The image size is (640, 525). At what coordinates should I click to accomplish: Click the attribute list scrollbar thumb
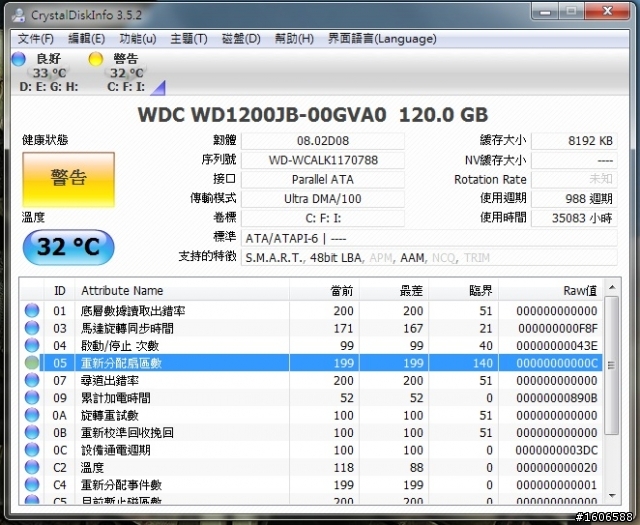point(611,365)
